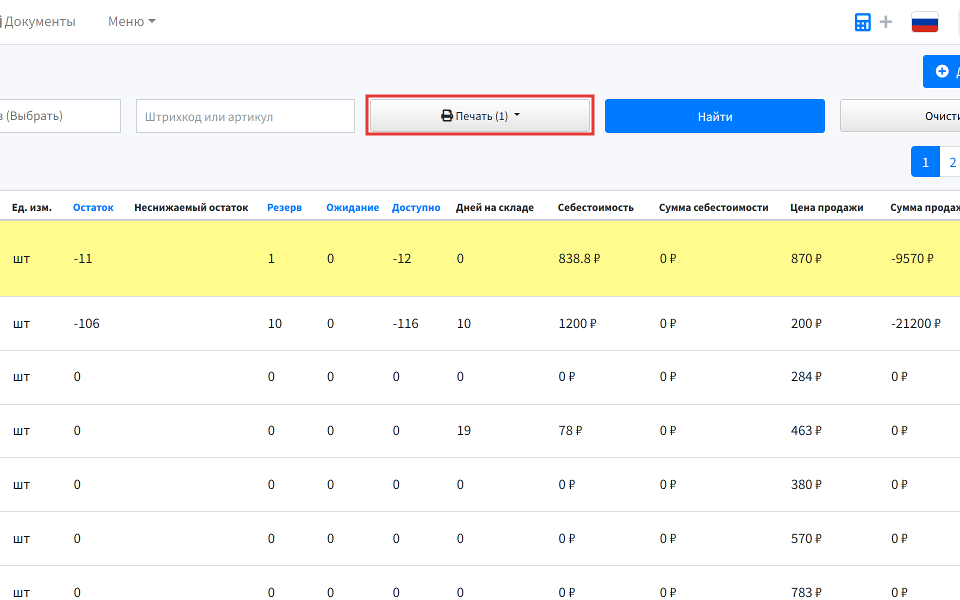The width and height of the screenshot is (960, 600).
Task: Open the Печать (1) dropdown arrow
Action: pyautogui.click(x=517, y=115)
